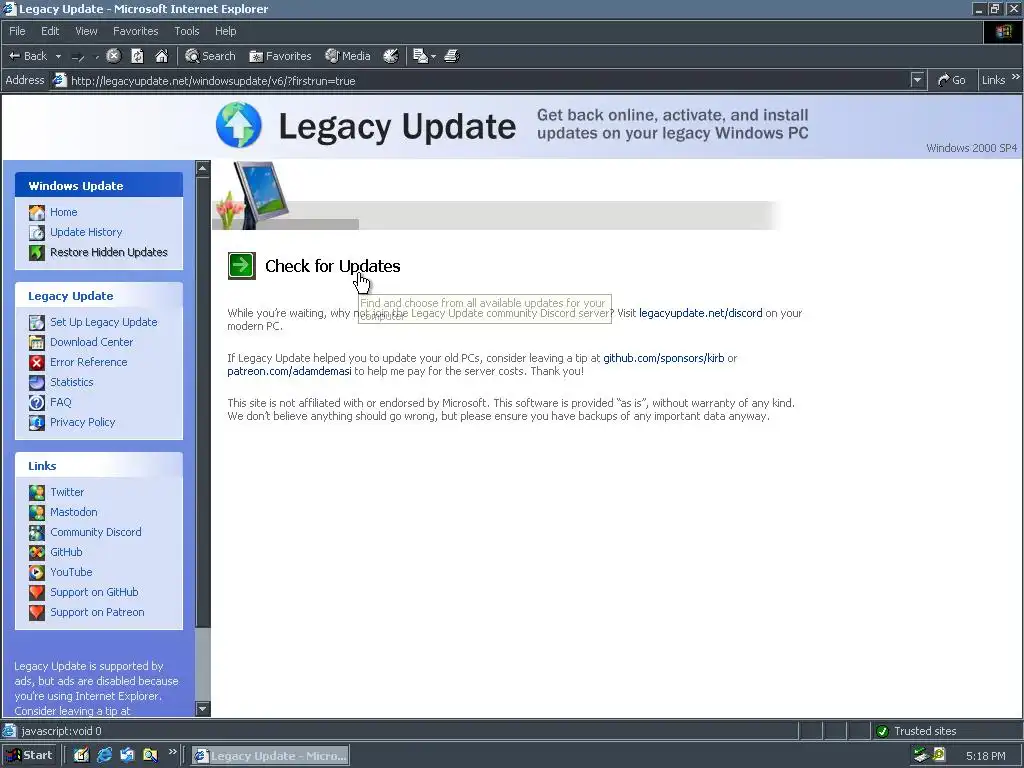Screen dimensions: 1024x768
Task: Select the Legacy Update taskbar button
Action: coord(270,756)
